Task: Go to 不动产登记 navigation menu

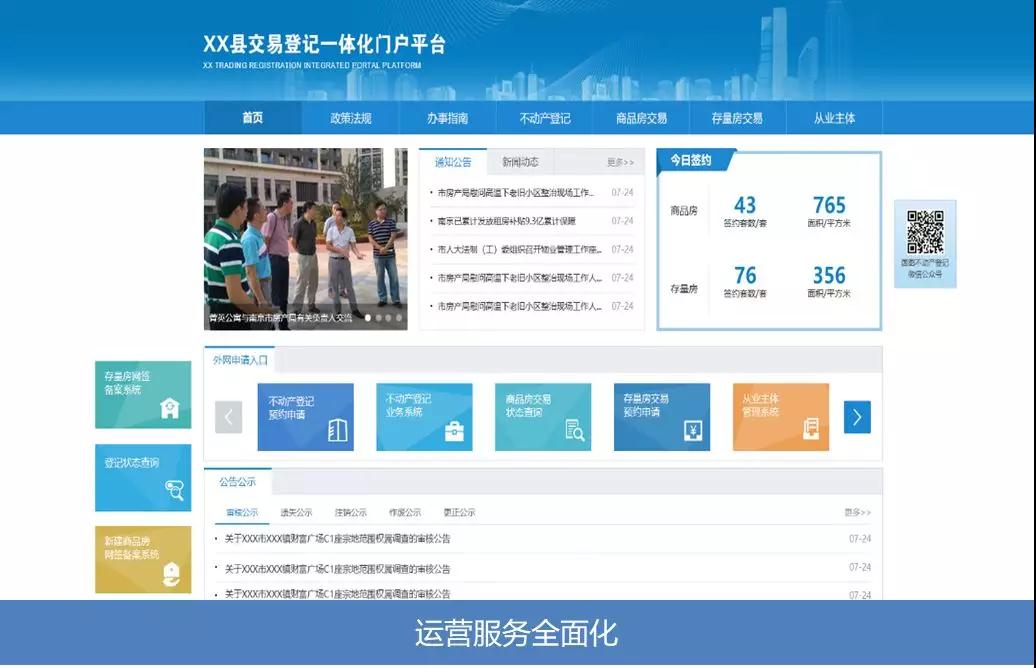Action: tap(545, 118)
